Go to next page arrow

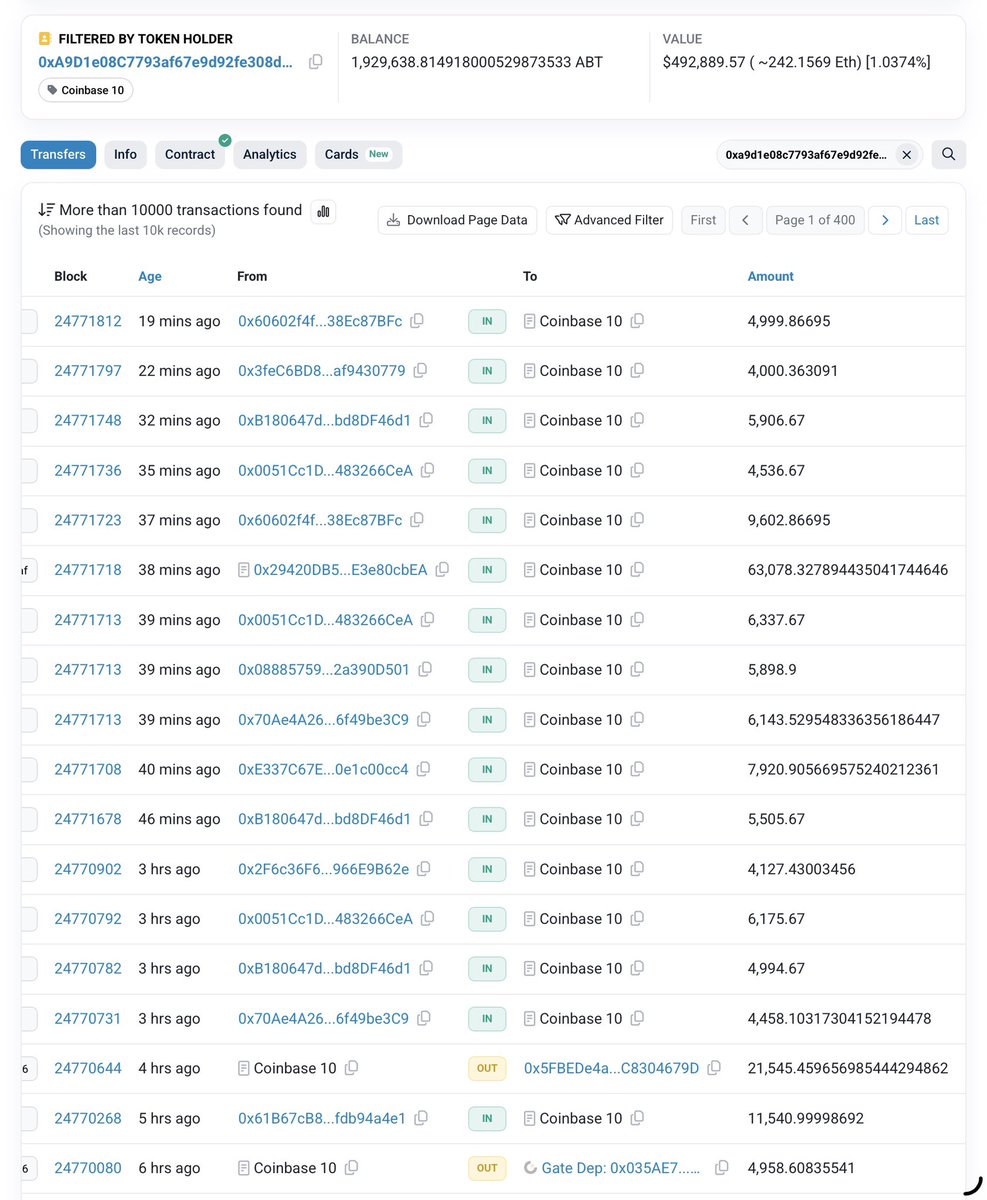885,220
